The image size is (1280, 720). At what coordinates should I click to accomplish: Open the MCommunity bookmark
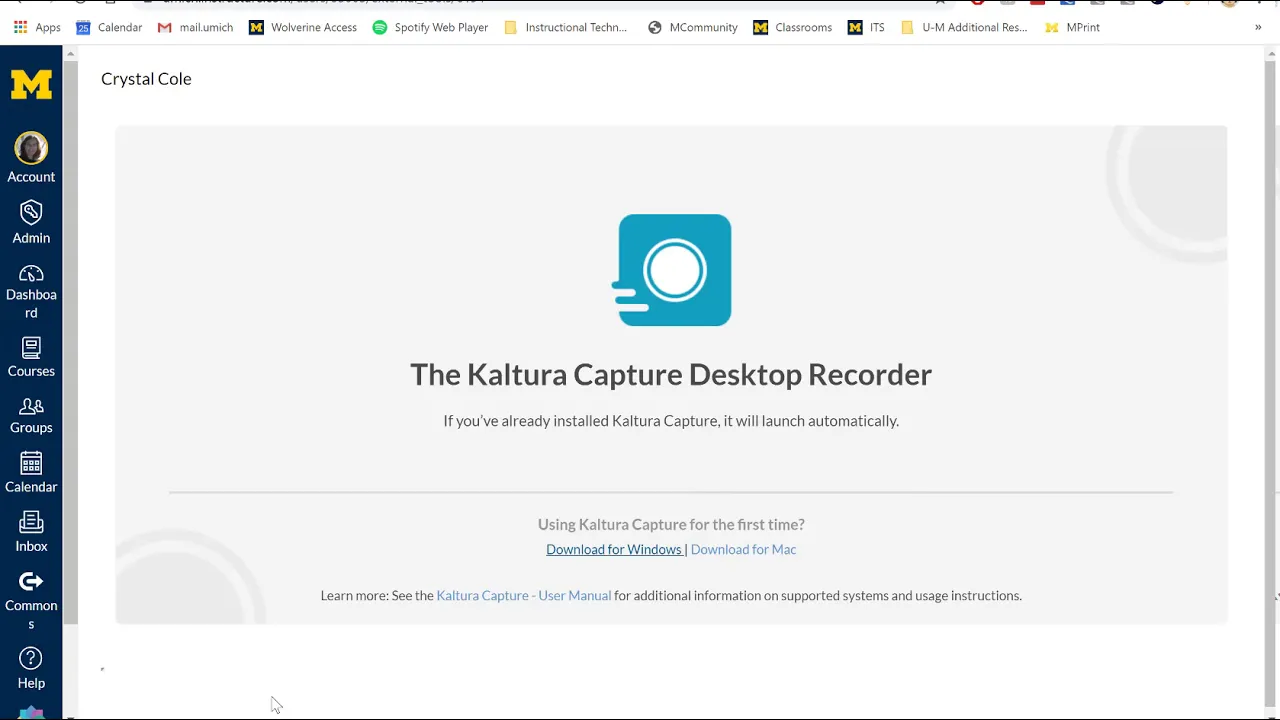point(693,27)
